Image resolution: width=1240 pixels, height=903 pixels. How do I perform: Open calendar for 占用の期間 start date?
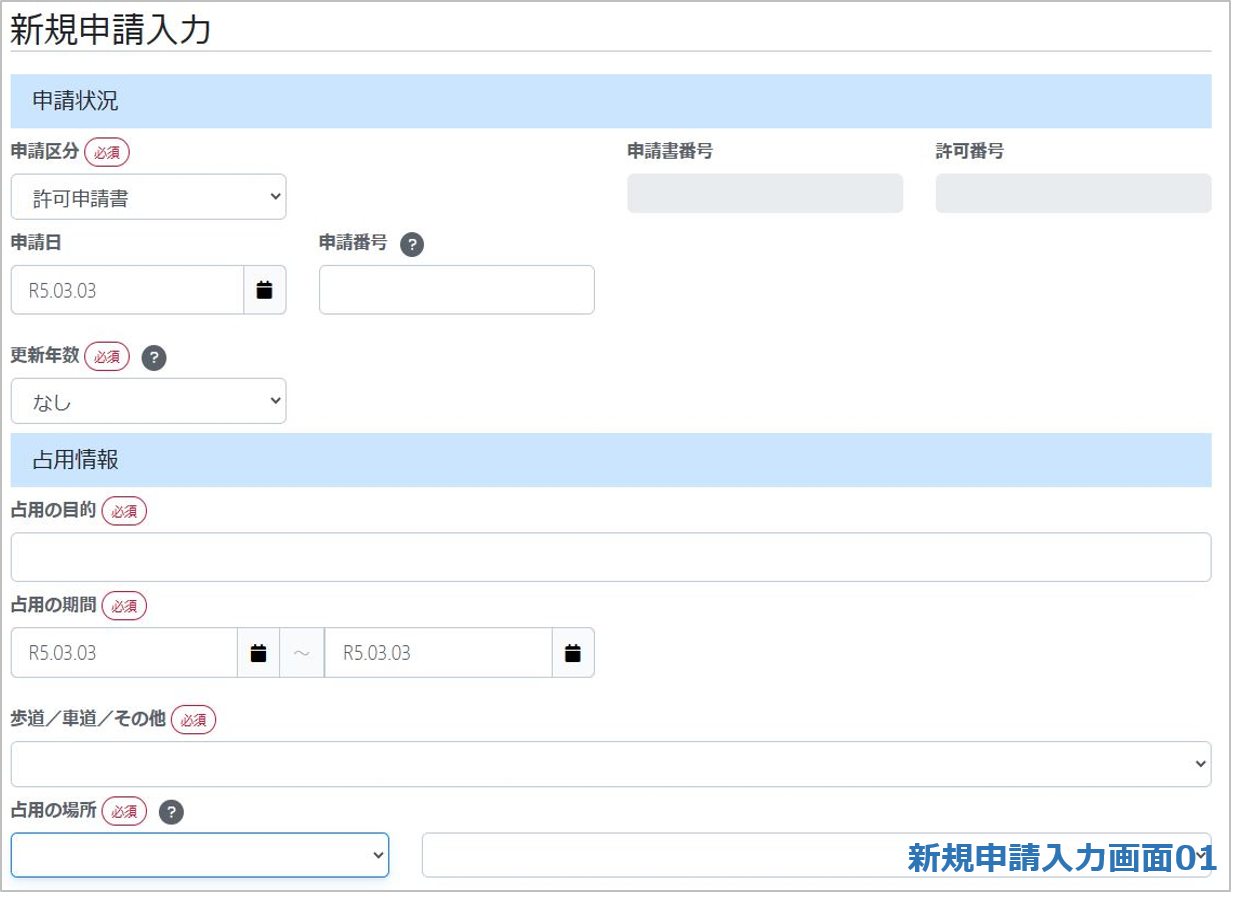(258, 653)
